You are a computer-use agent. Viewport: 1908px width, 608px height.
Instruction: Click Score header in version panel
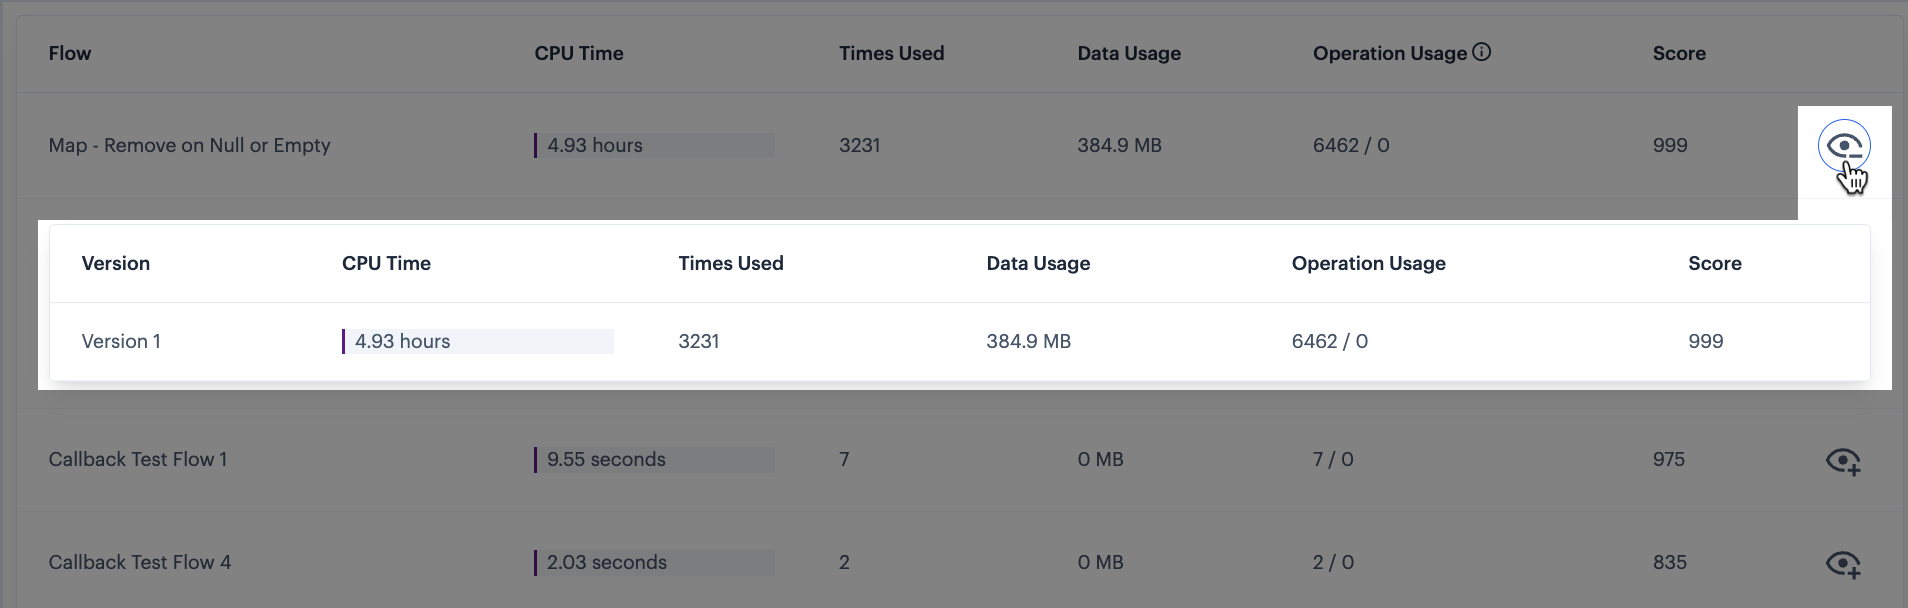point(1715,264)
